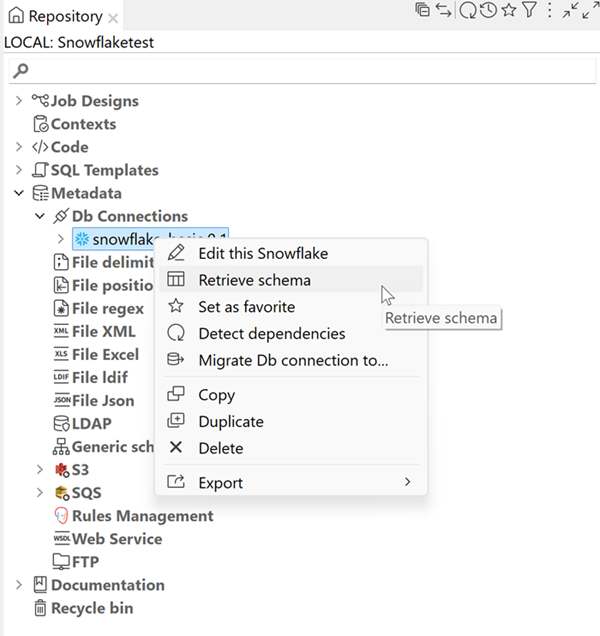Click the FTP folder icon

[61, 562]
